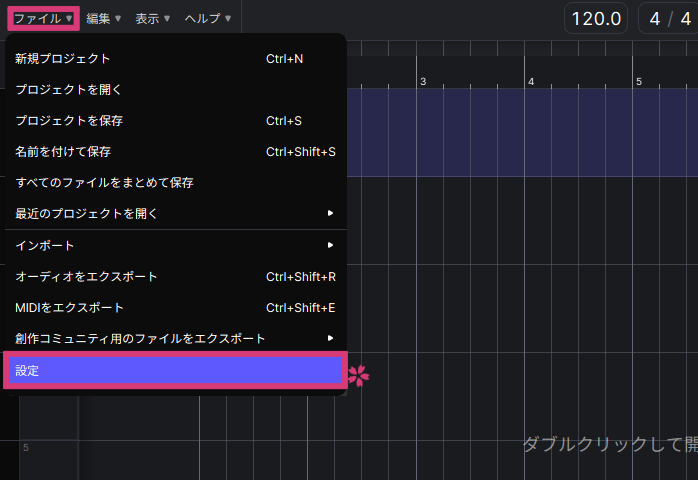
Task: Open the 表示 dropdown menu
Action: pyautogui.click(x=153, y=18)
